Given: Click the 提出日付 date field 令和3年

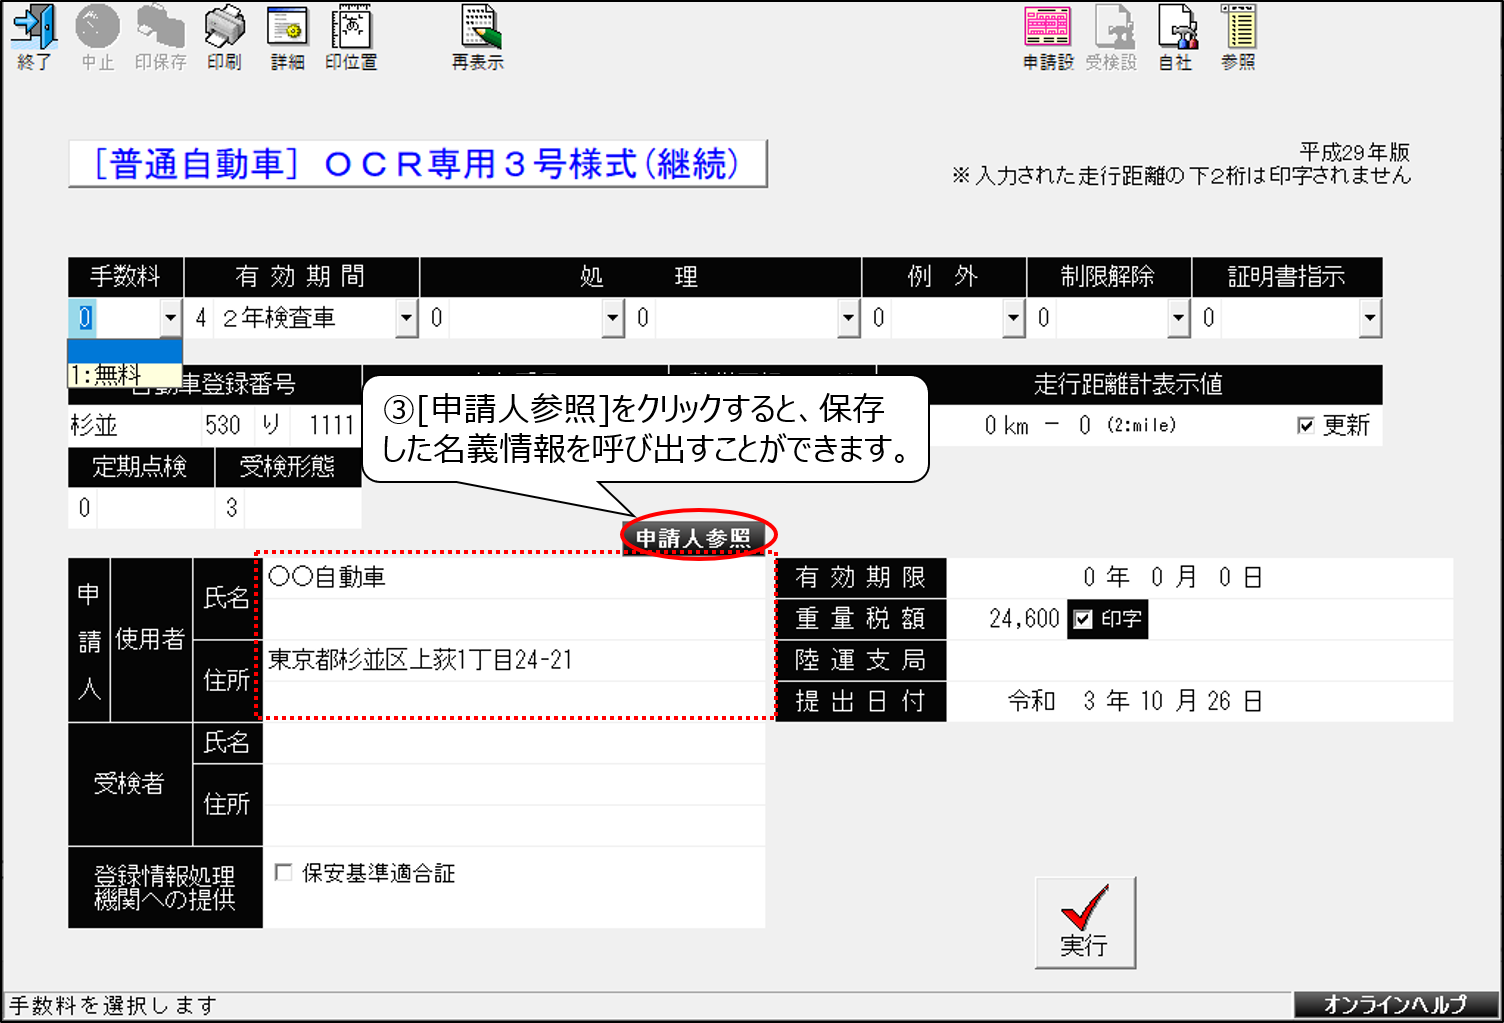Looking at the screenshot, I should pos(1199,701).
